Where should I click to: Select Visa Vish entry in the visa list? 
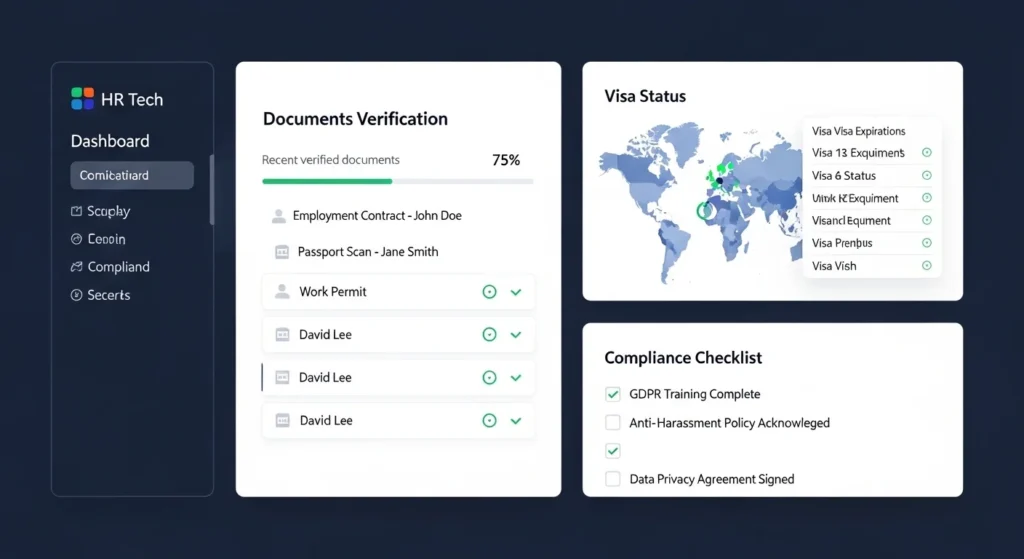[835, 266]
